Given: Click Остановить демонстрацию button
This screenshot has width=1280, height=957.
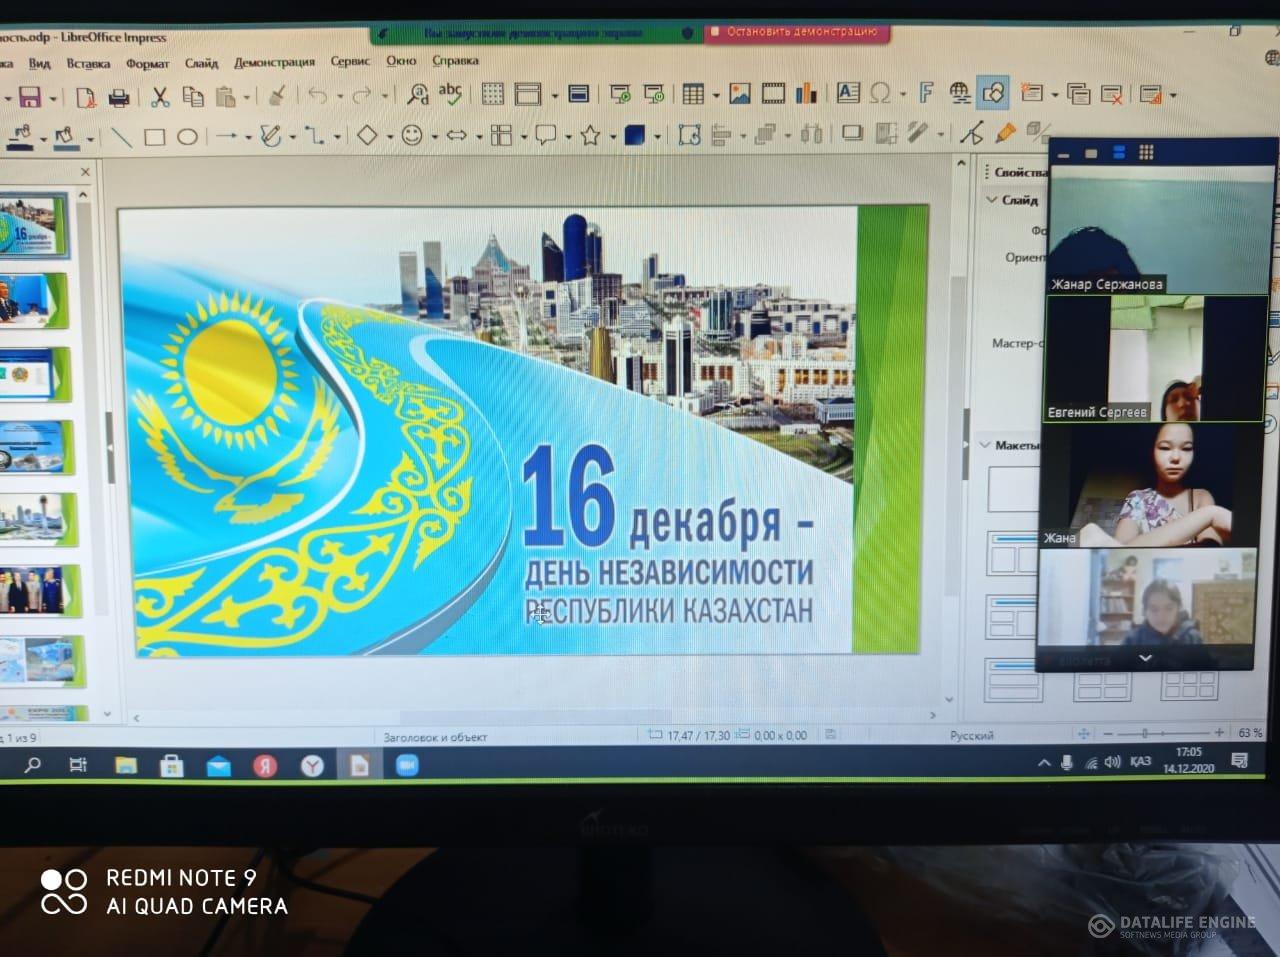Looking at the screenshot, I should [x=800, y=32].
